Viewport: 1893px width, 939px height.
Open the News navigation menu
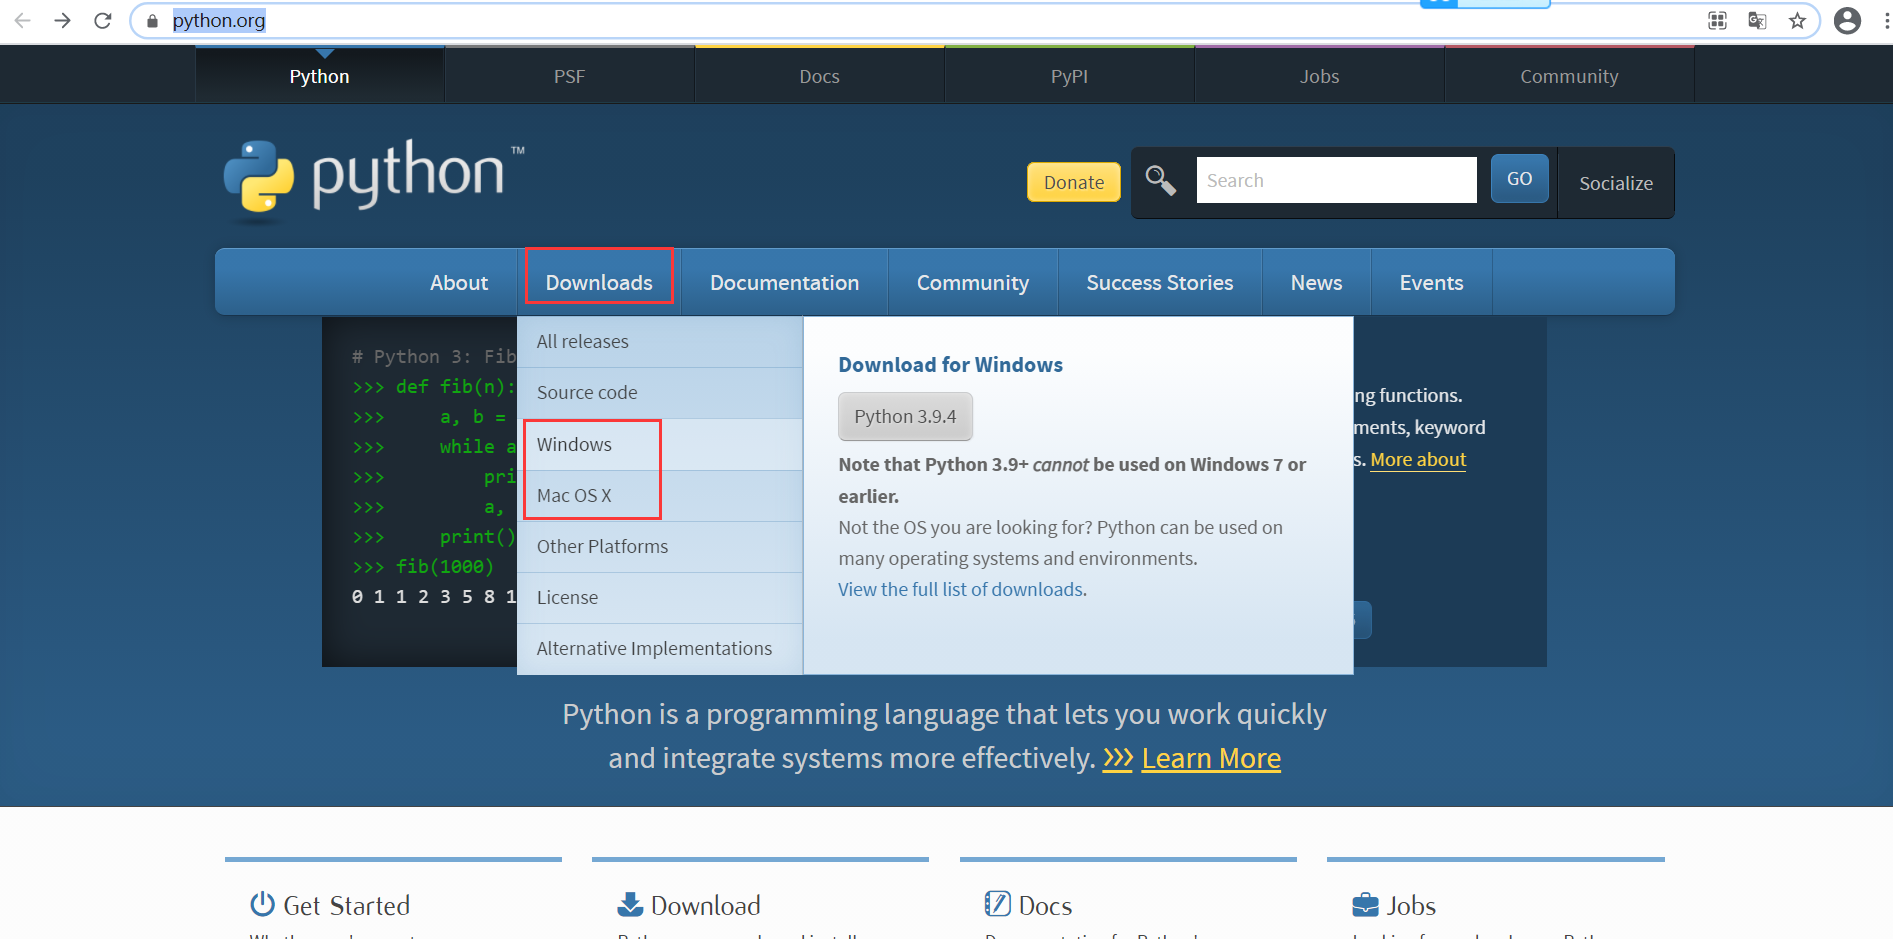(x=1316, y=283)
